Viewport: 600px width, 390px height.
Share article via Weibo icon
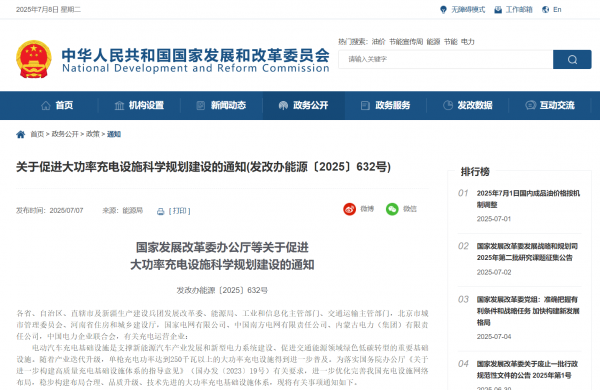click(349, 209)
